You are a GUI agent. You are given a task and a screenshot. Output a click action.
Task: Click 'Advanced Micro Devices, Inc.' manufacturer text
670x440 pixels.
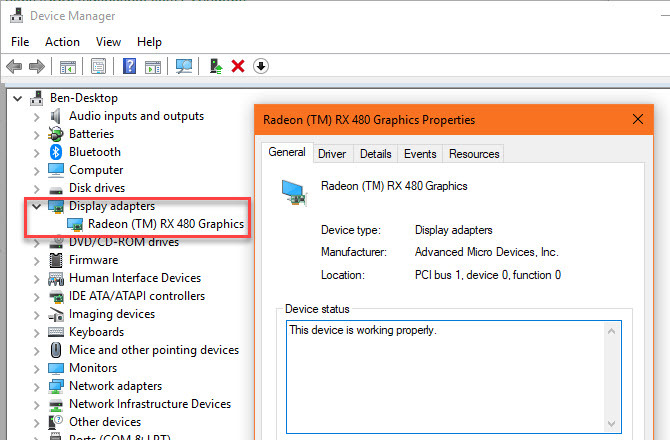coord(486,252)
